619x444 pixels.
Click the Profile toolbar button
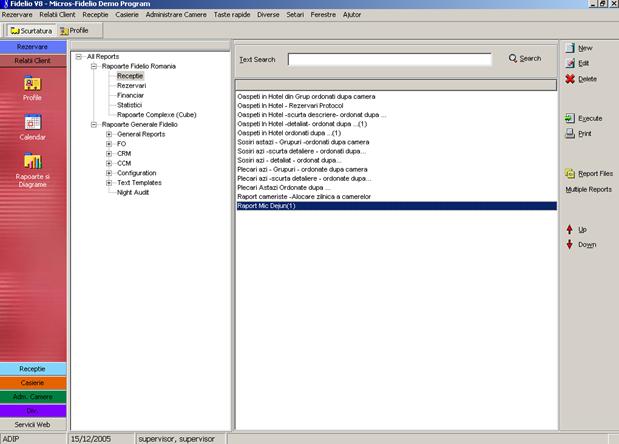pyautogui.click(x=74, y=30)
